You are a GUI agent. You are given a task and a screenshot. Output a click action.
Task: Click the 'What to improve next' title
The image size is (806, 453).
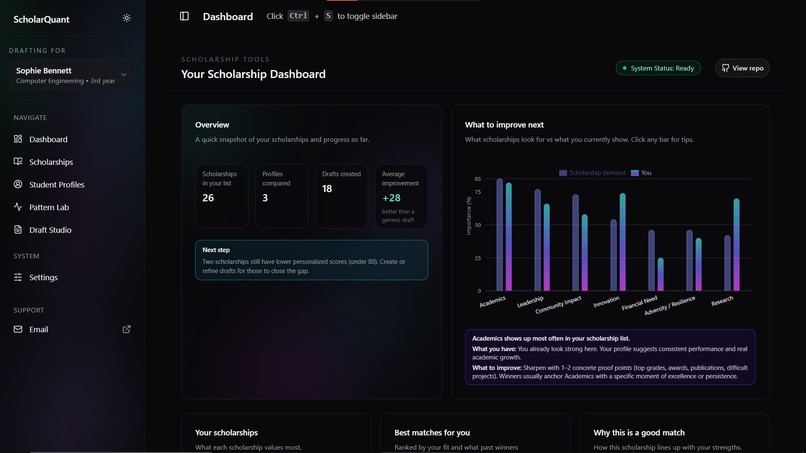click(x=504, y=124)
